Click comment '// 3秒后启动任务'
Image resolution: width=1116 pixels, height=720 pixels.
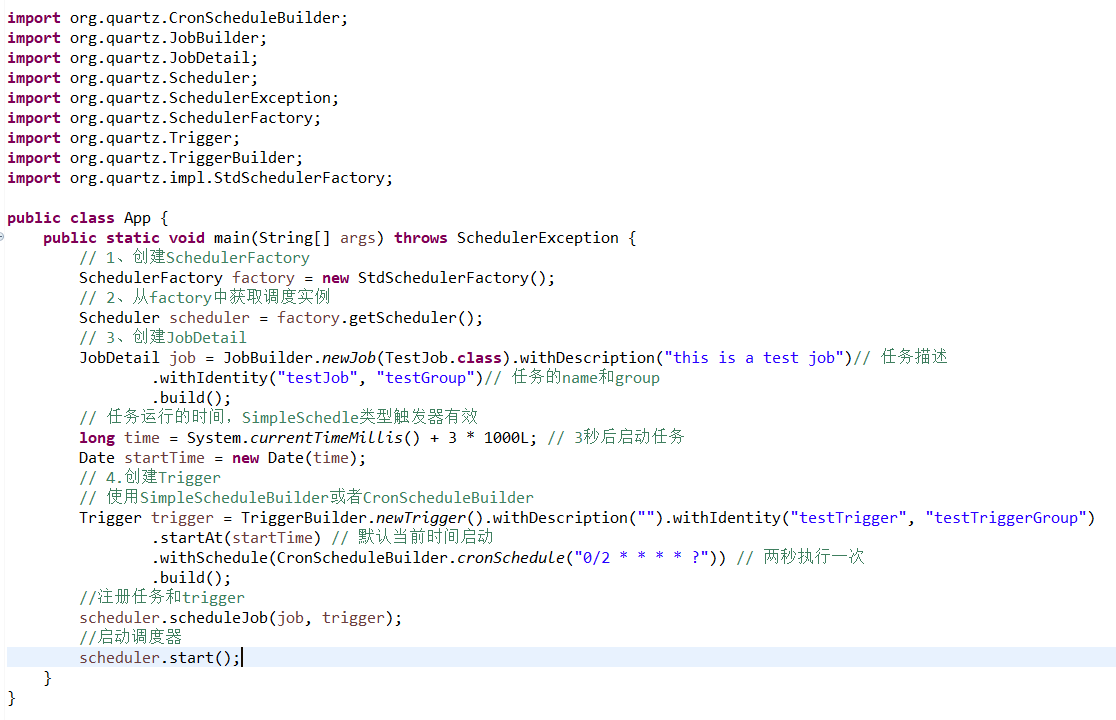pyautogui.click(x=616, y=437)
